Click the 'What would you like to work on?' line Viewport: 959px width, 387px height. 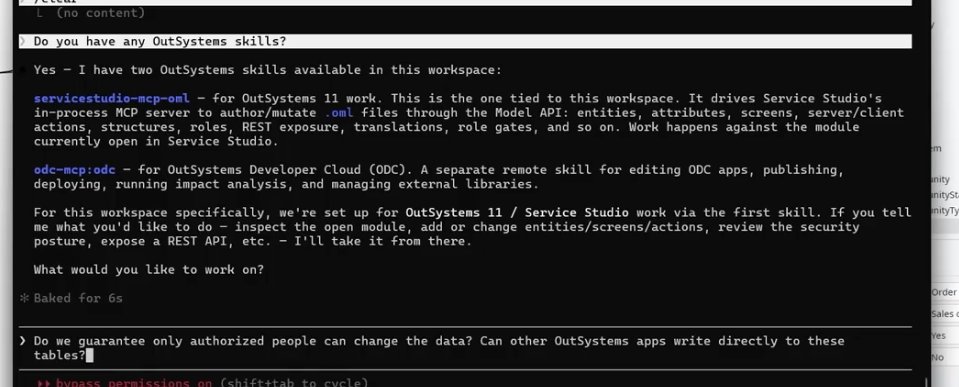(149, 270)
